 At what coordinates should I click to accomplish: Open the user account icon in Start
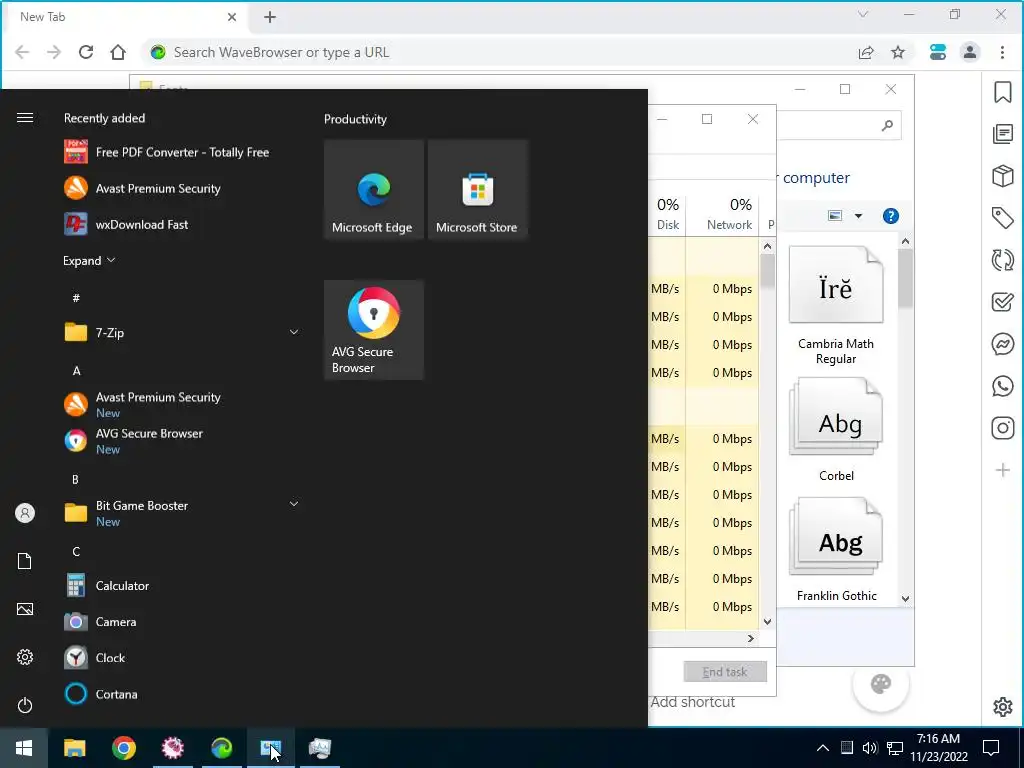click(x=25, y=513)
